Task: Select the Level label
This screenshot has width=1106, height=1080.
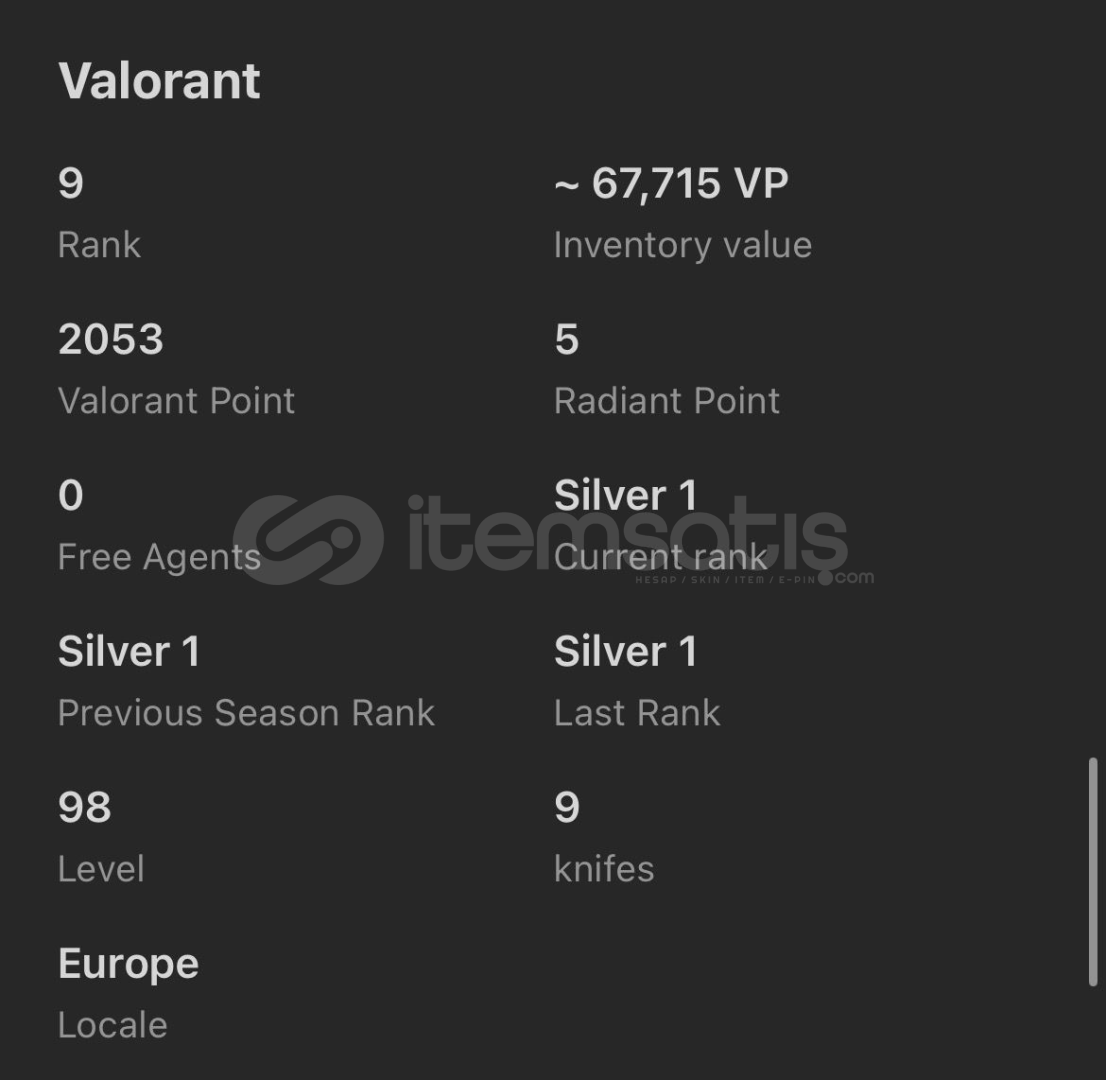Action: (x=101, y=869)
